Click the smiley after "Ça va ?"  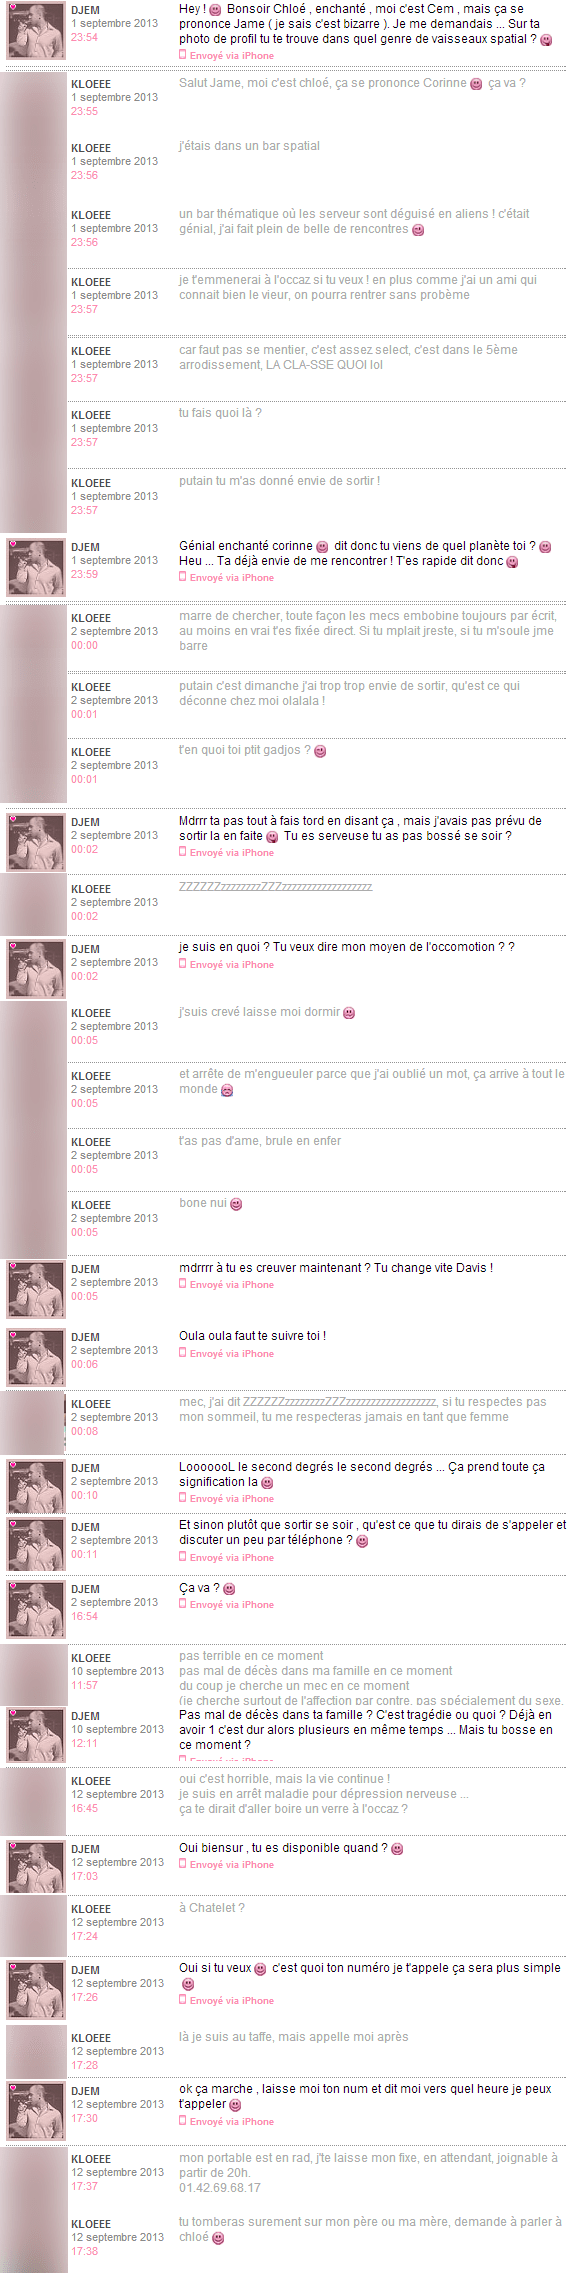(229, 1589)
